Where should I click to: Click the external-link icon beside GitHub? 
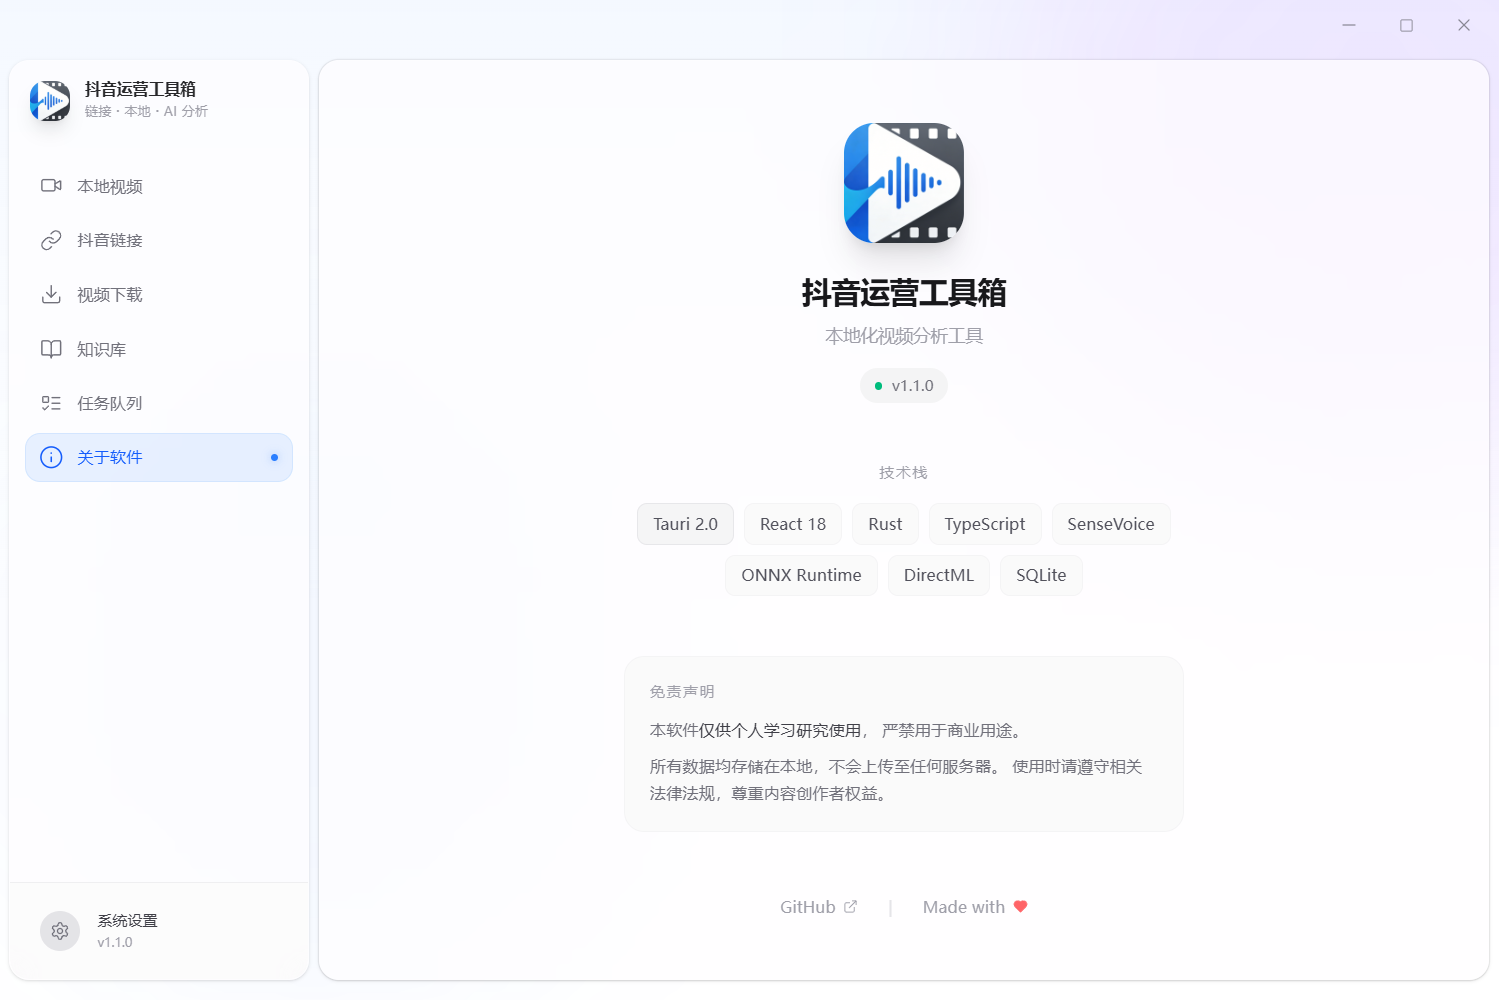pos(851,906)
